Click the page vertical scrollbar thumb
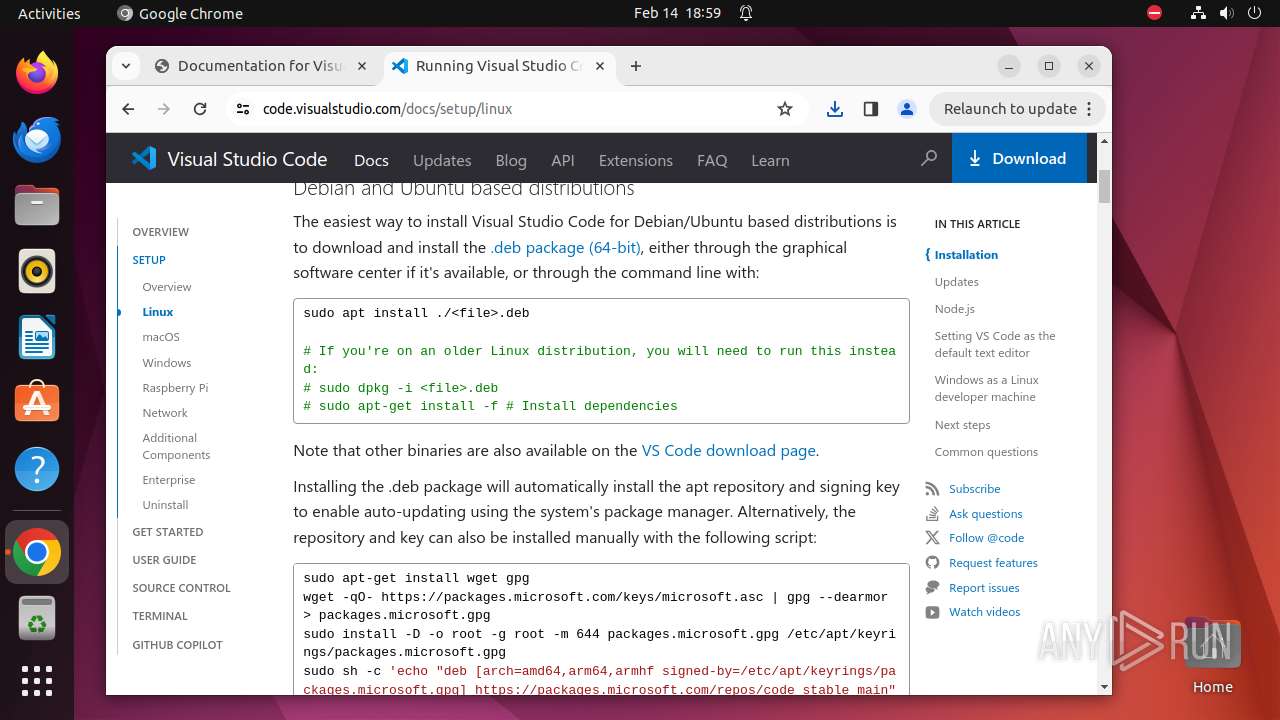Image resolution: width=1280 pixels, height=720 pixels. (x=1104, y=187)
